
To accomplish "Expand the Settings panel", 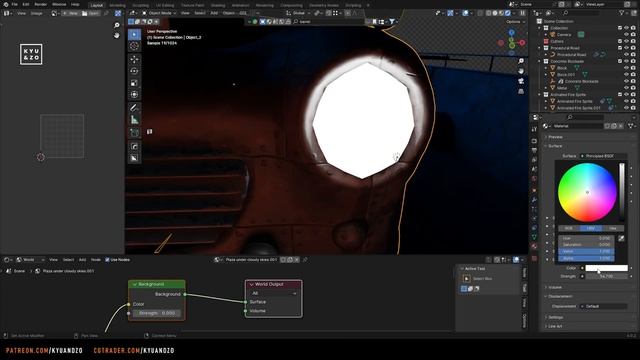I will [x=555, y=317].
